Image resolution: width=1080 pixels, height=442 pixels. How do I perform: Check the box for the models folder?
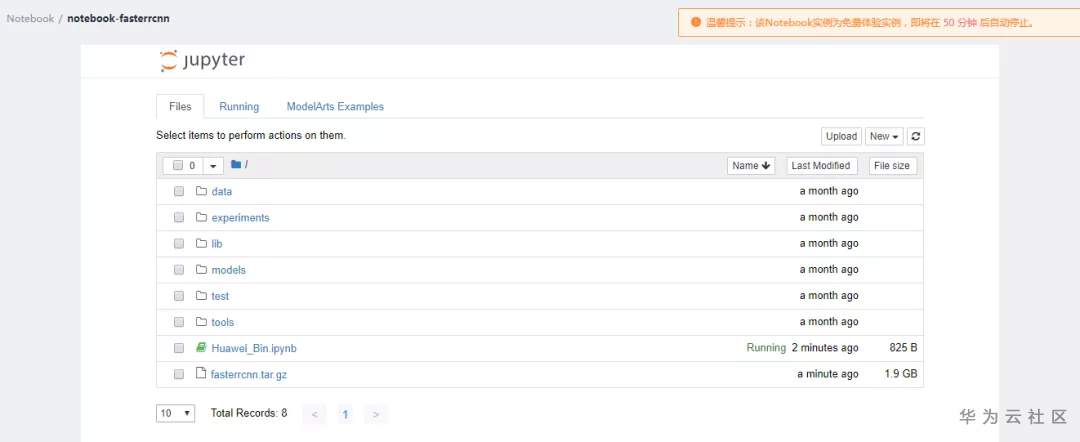179,270
